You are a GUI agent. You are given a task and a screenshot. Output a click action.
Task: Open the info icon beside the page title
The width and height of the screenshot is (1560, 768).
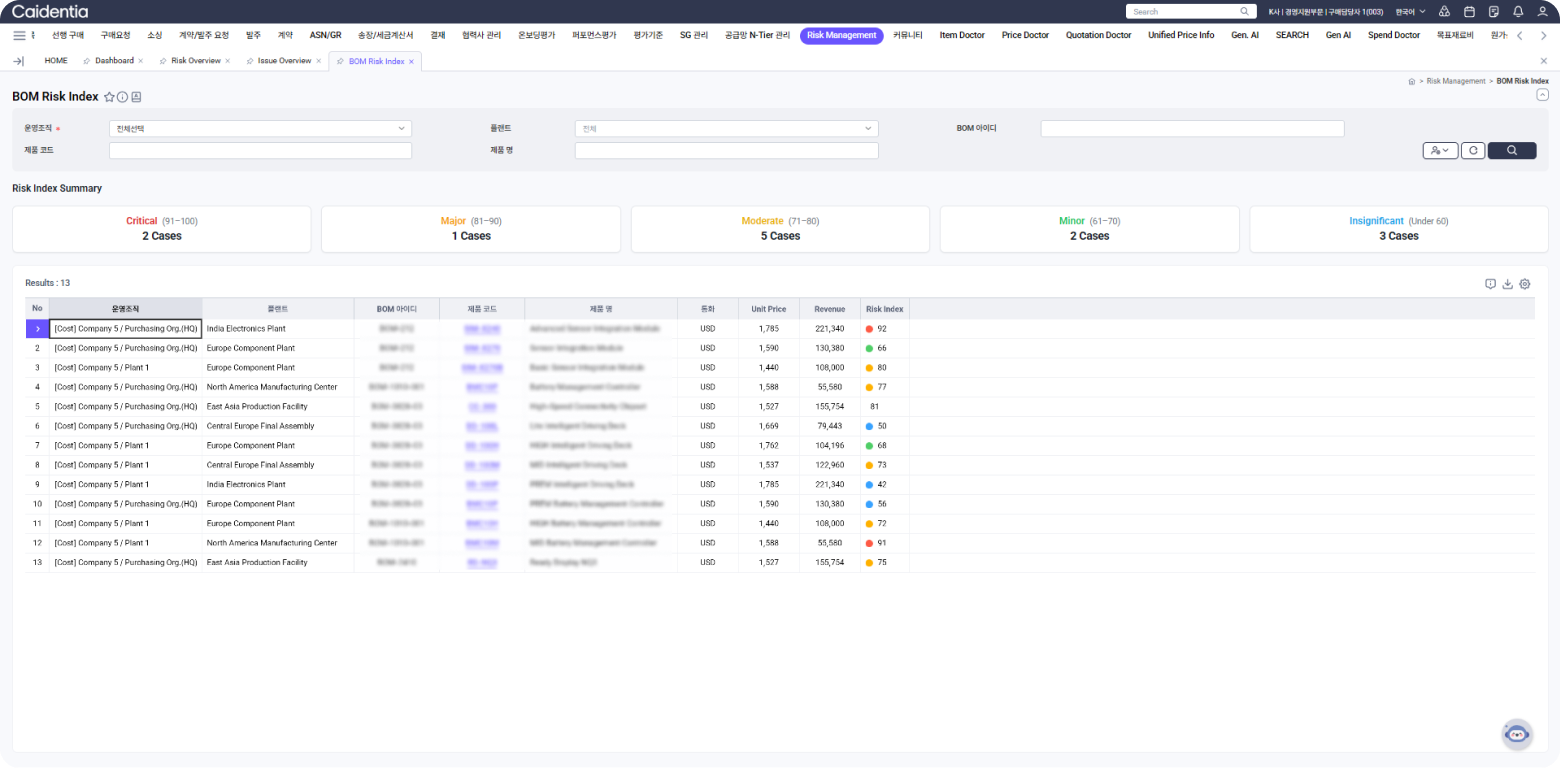click(123, 97)
